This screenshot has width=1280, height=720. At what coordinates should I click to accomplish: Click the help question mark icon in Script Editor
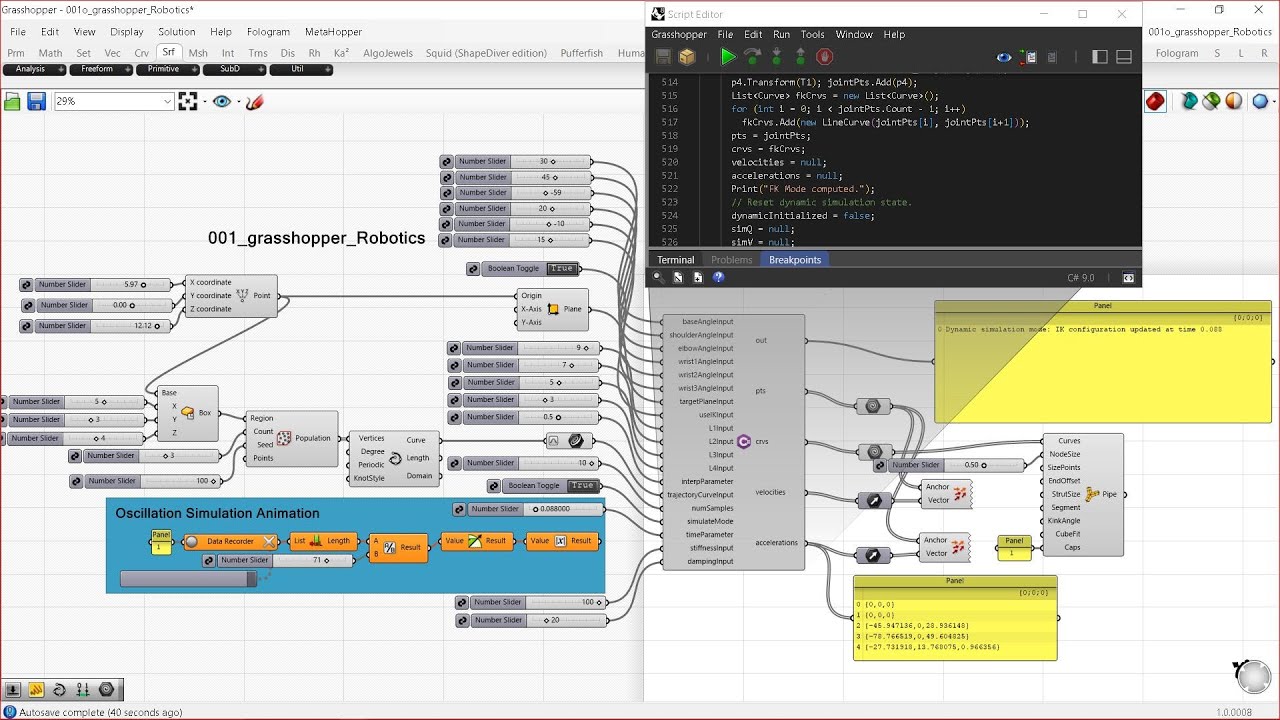coord(718,278)
